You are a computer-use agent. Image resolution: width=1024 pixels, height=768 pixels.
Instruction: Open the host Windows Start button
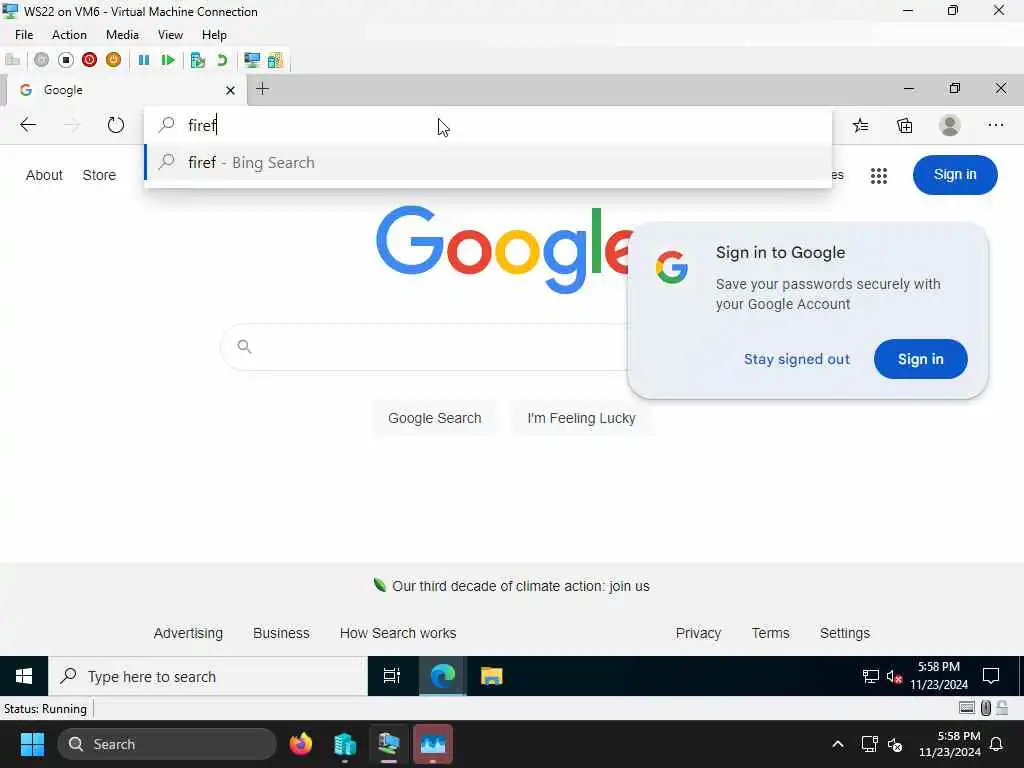(32, 744)
